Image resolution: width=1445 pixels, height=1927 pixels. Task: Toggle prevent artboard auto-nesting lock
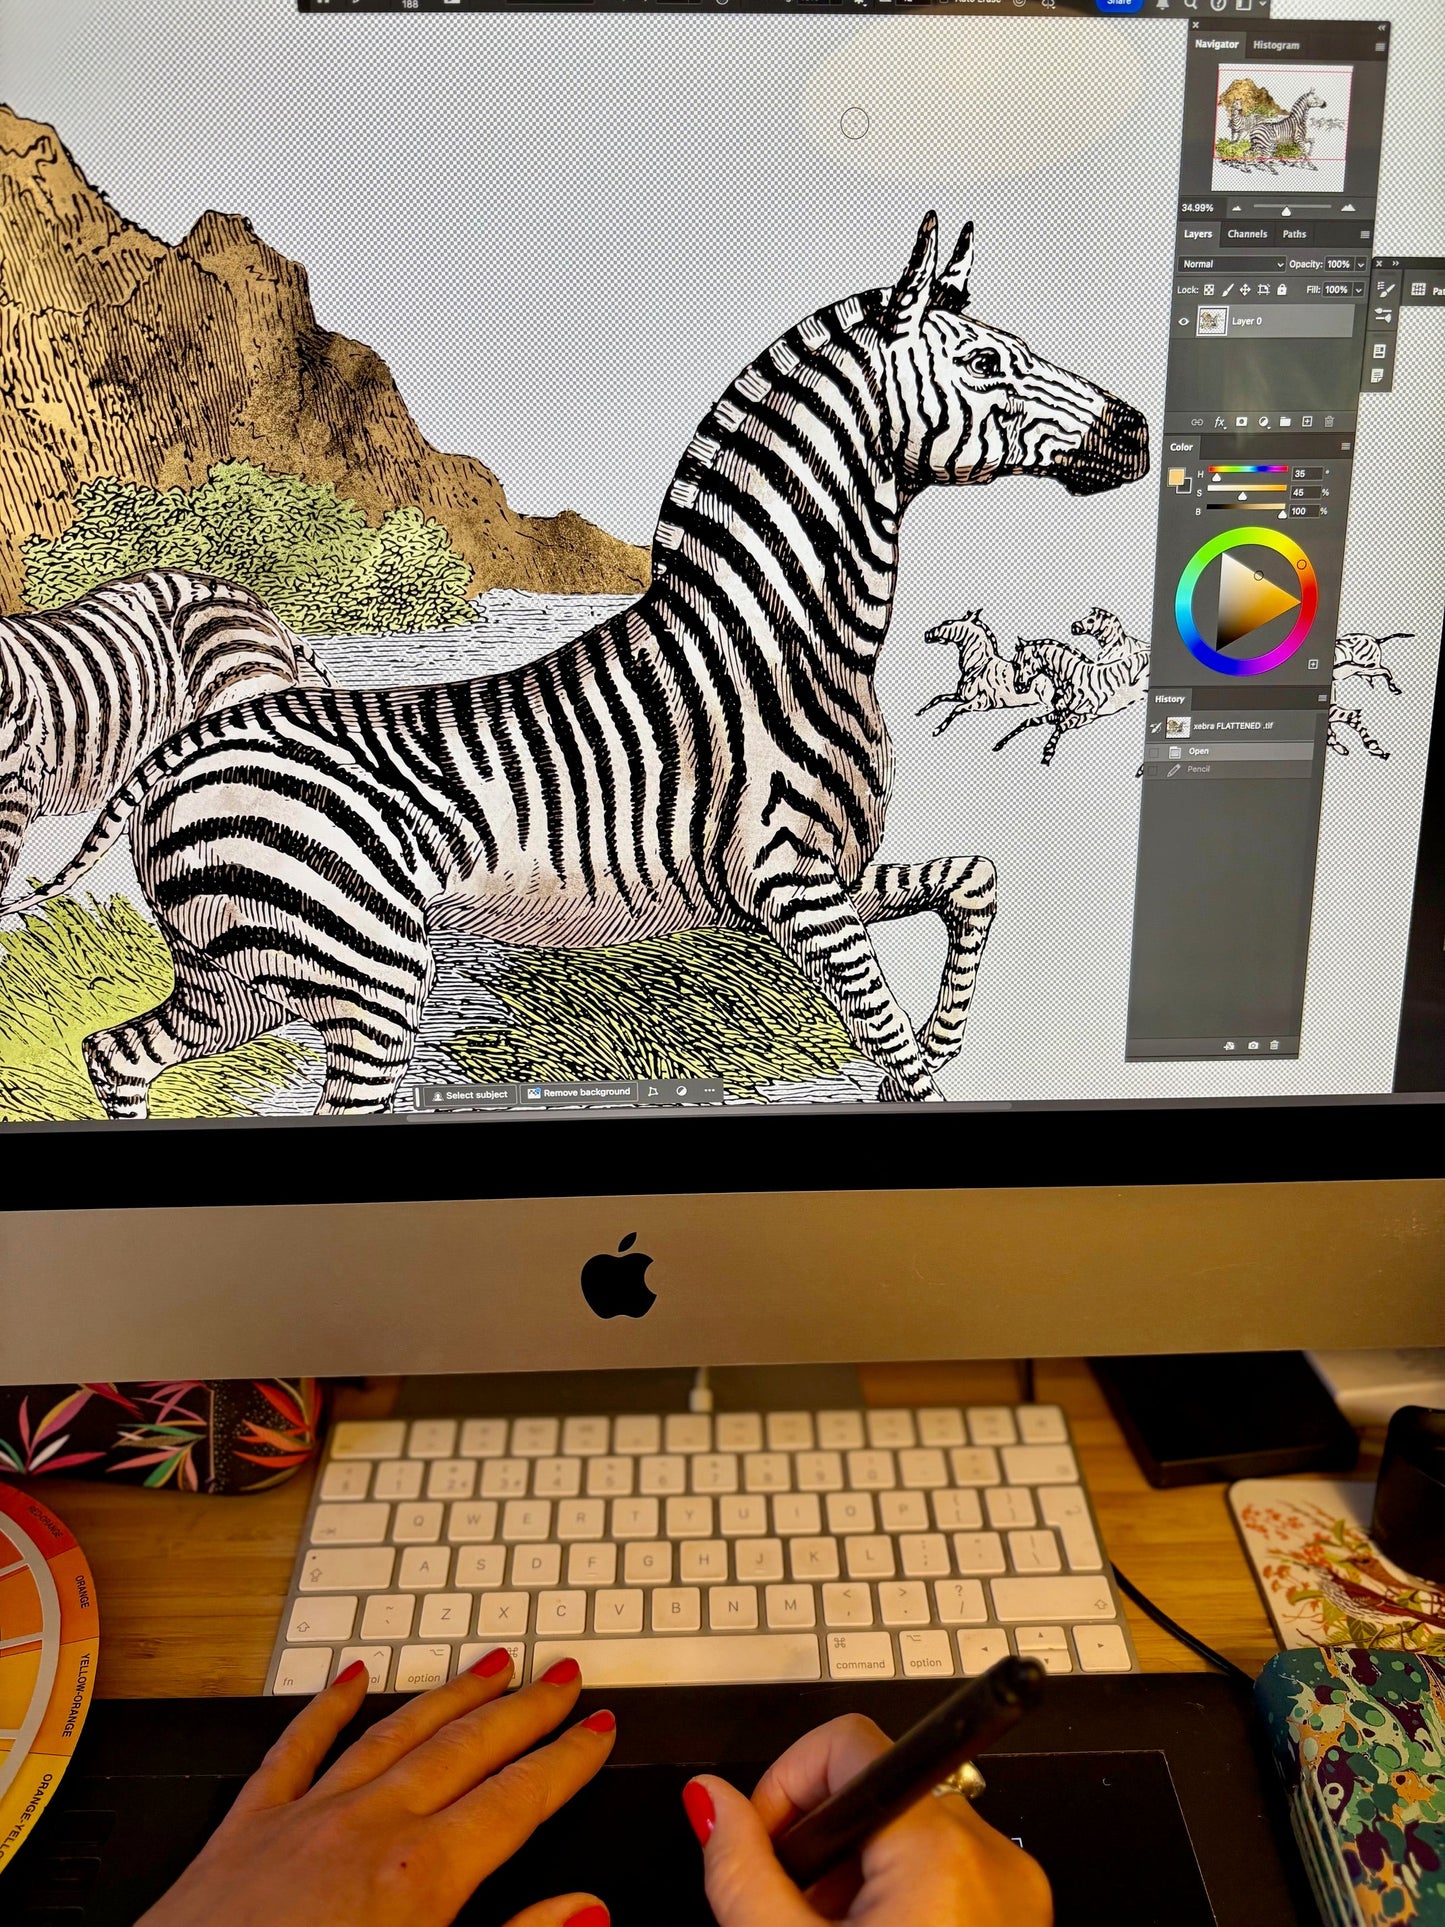[1264, 290]
